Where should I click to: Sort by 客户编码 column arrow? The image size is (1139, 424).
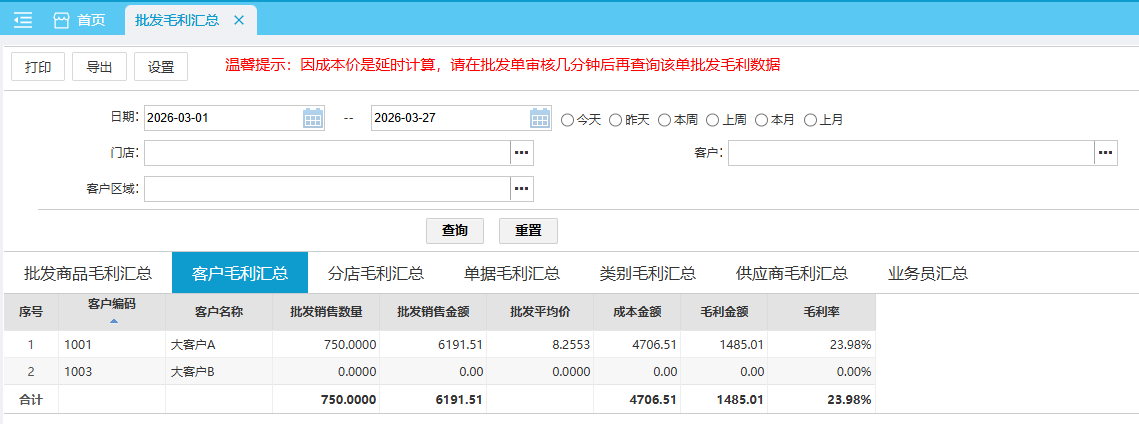113,321
